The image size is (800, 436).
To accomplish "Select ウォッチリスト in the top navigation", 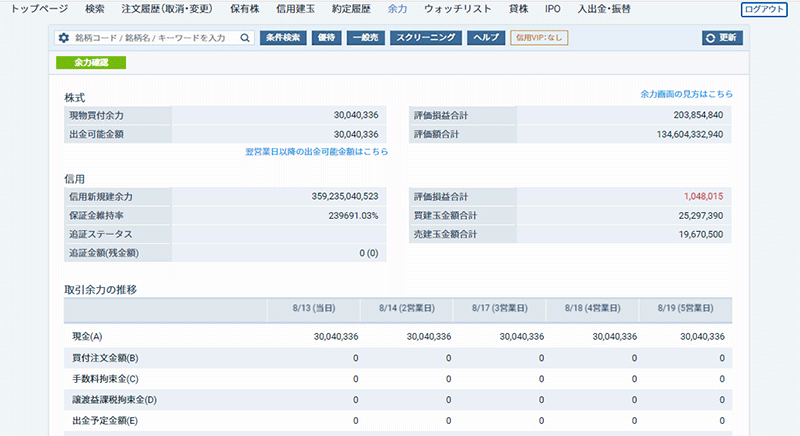I will (x=456, y=8).
